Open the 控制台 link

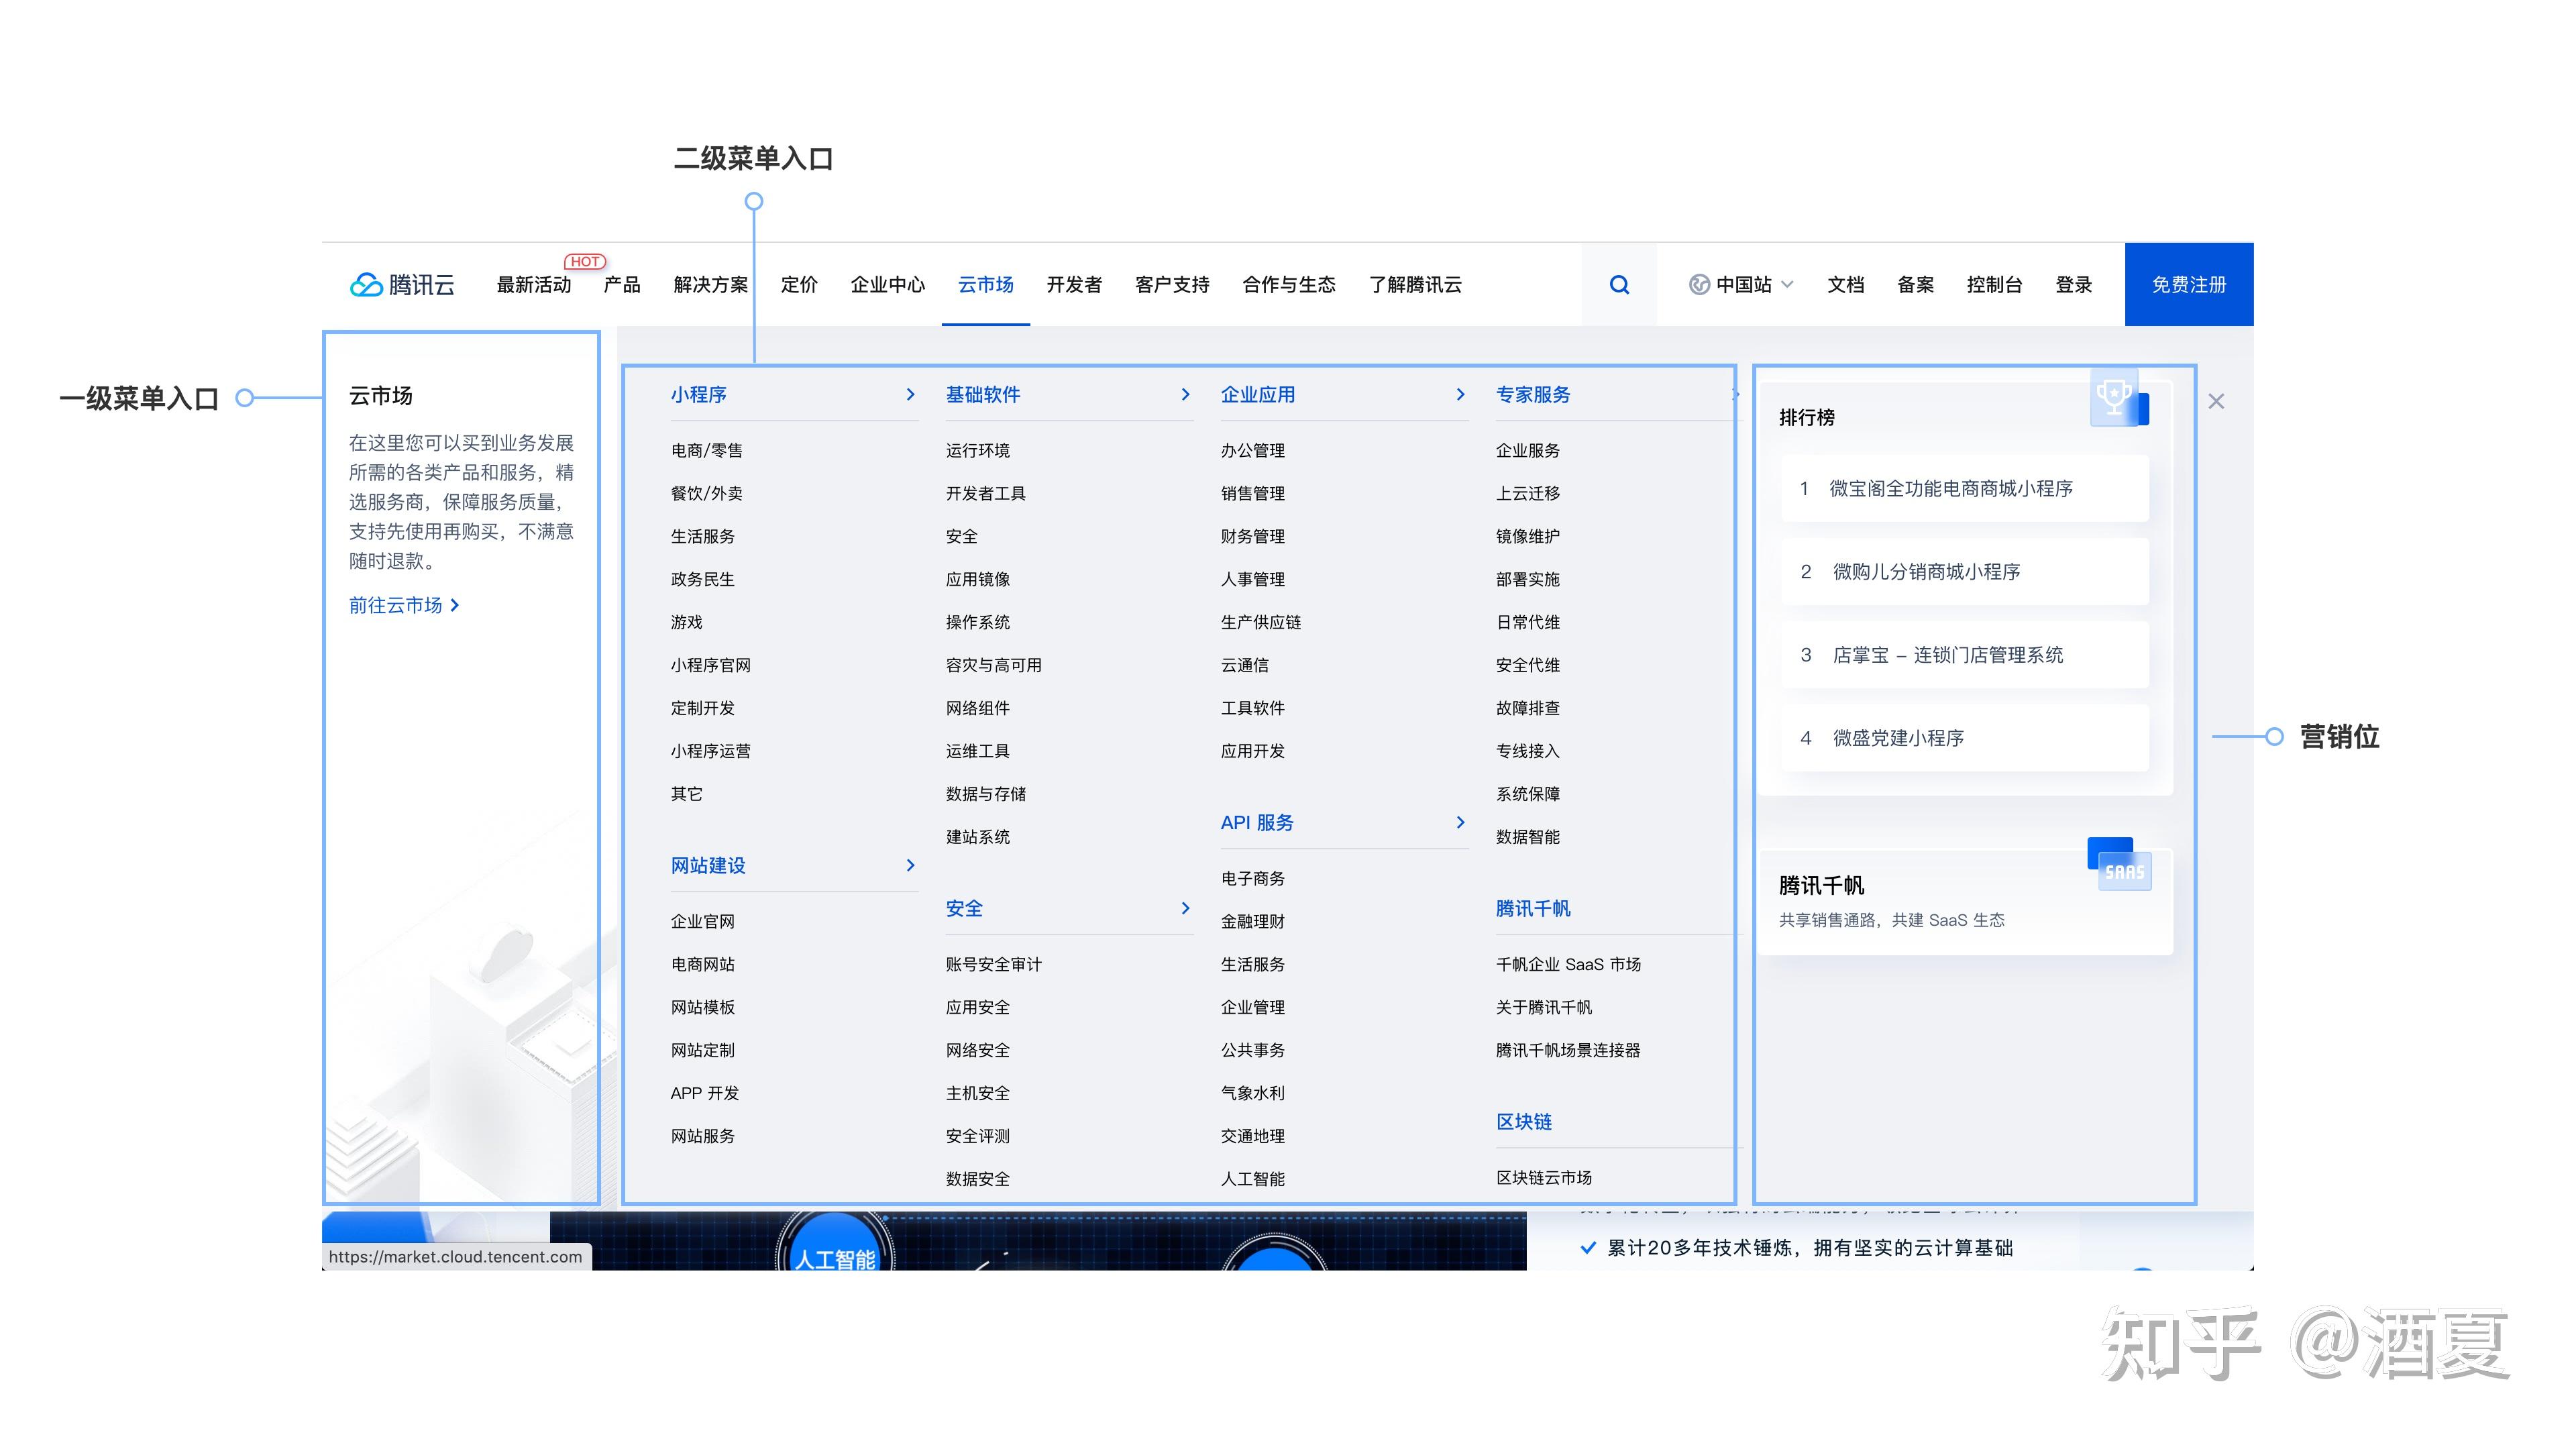pyautogui.click(x=1994, y=285)
